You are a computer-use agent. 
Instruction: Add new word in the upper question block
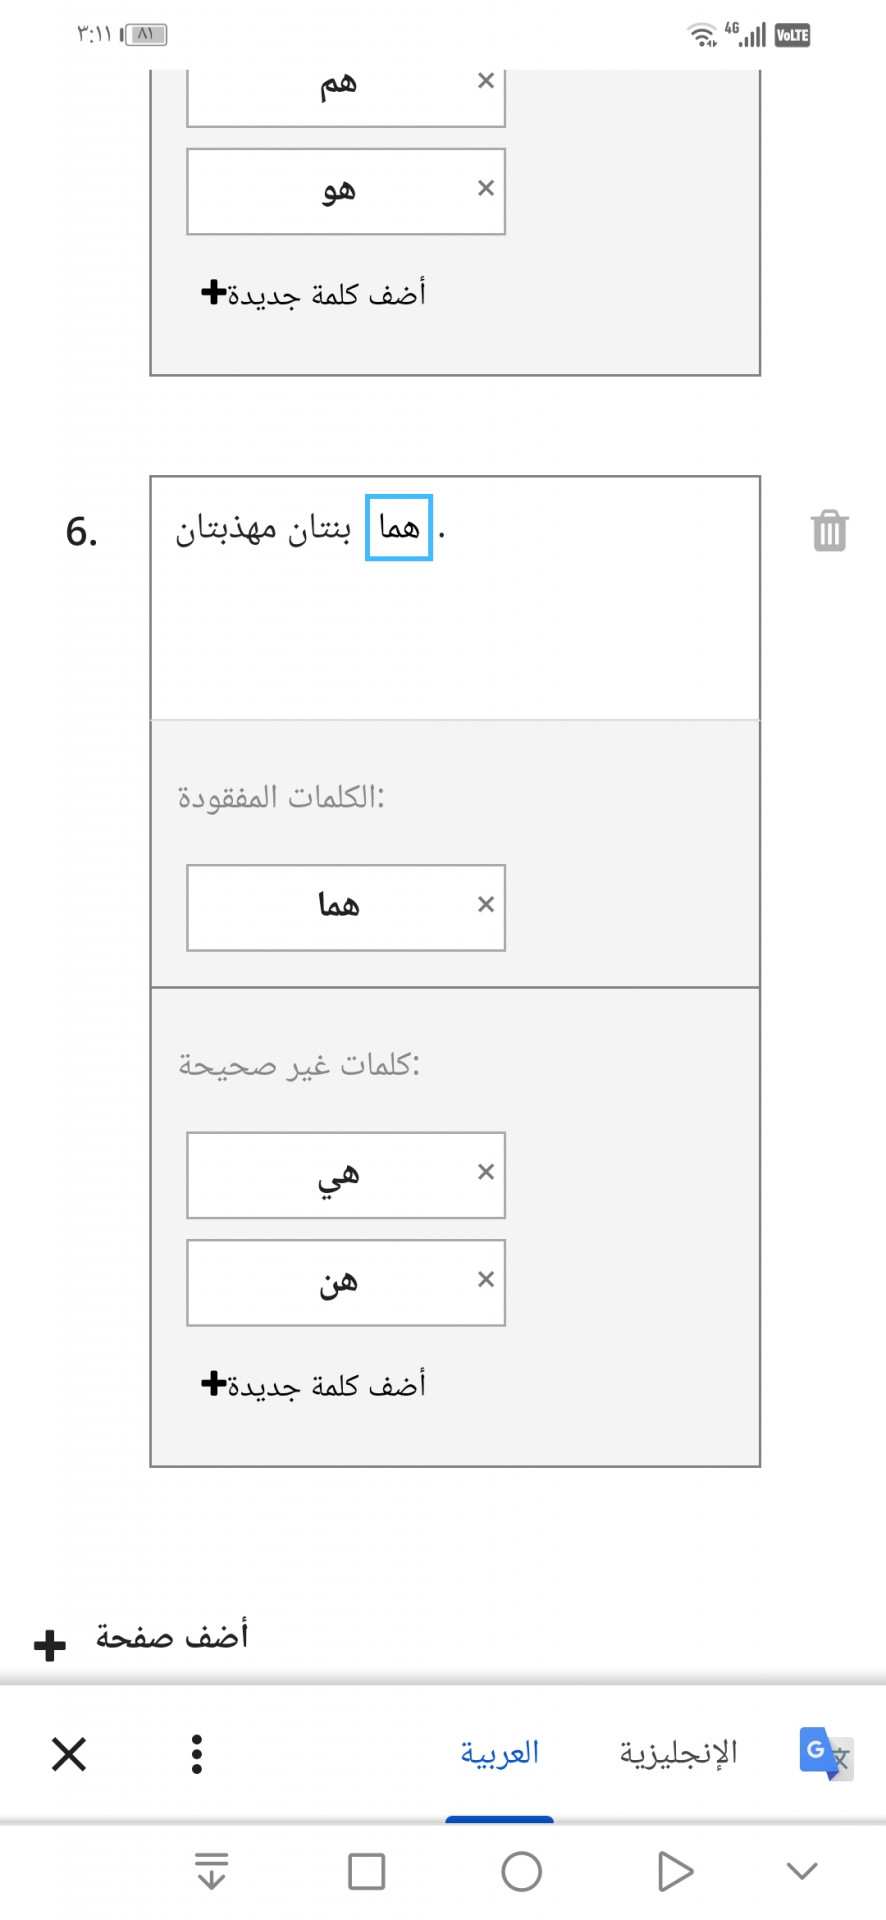click(x=313, y=294)
